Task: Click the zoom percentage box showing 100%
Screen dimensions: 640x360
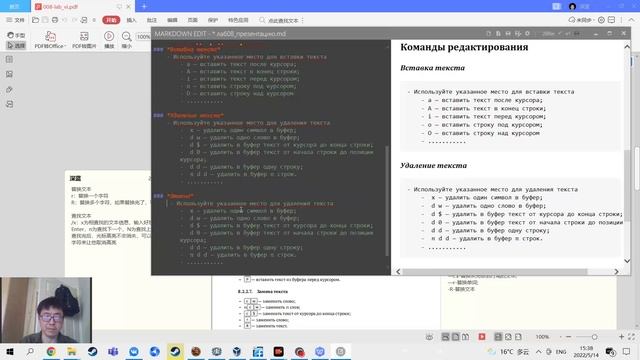Action: pos(143,37)
